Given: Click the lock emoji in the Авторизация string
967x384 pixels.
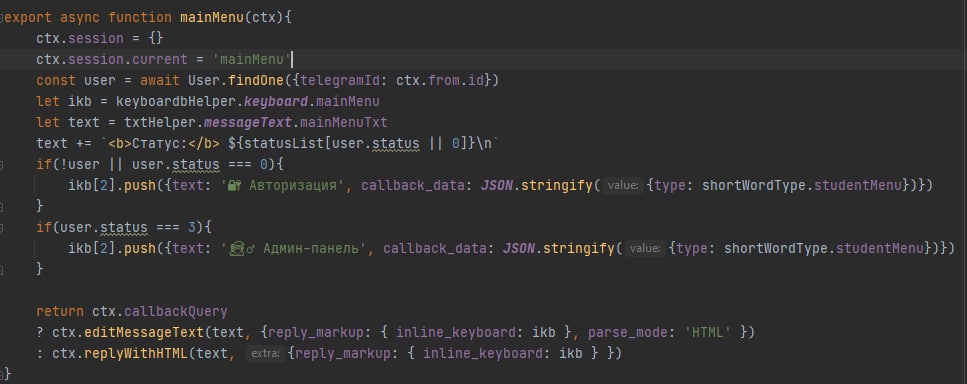Looking at the screenshot, I should [234, 185].
